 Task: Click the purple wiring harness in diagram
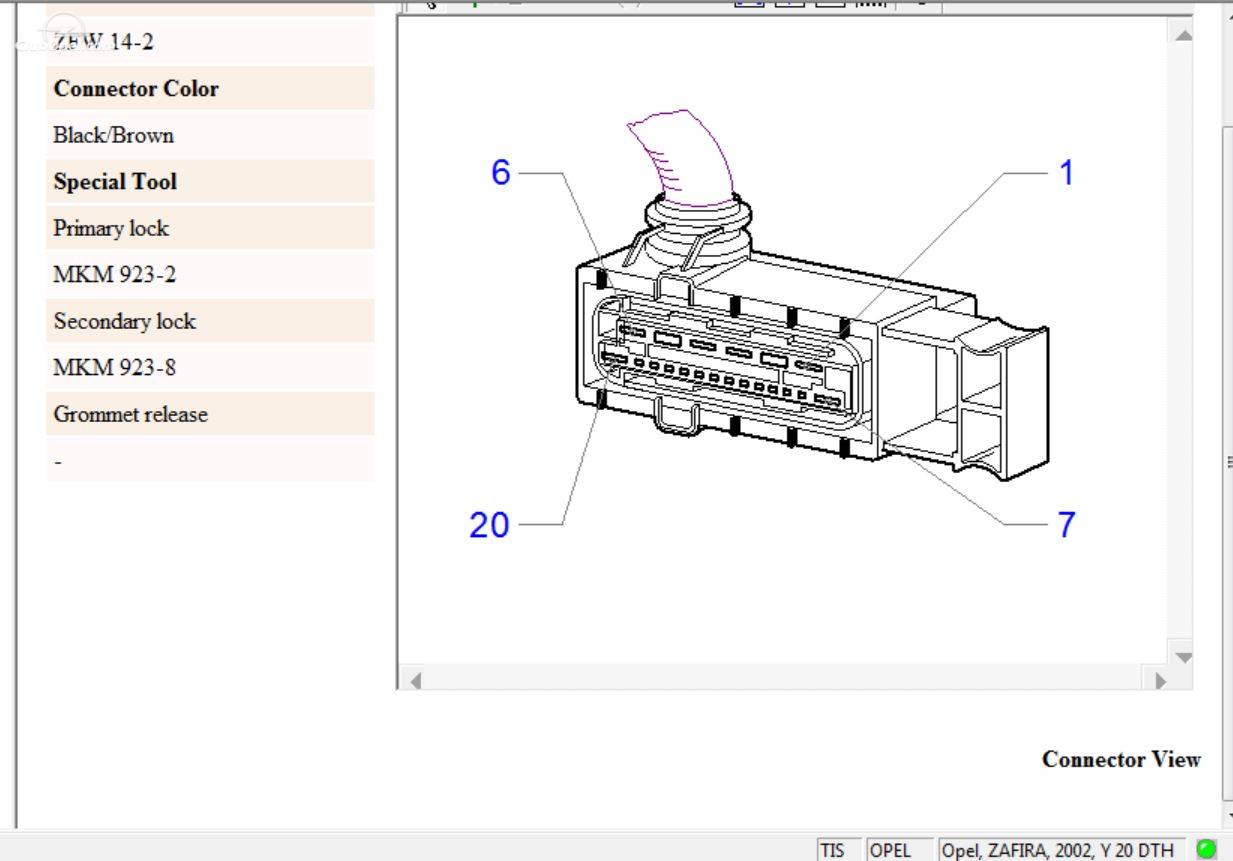coord(680,158)
